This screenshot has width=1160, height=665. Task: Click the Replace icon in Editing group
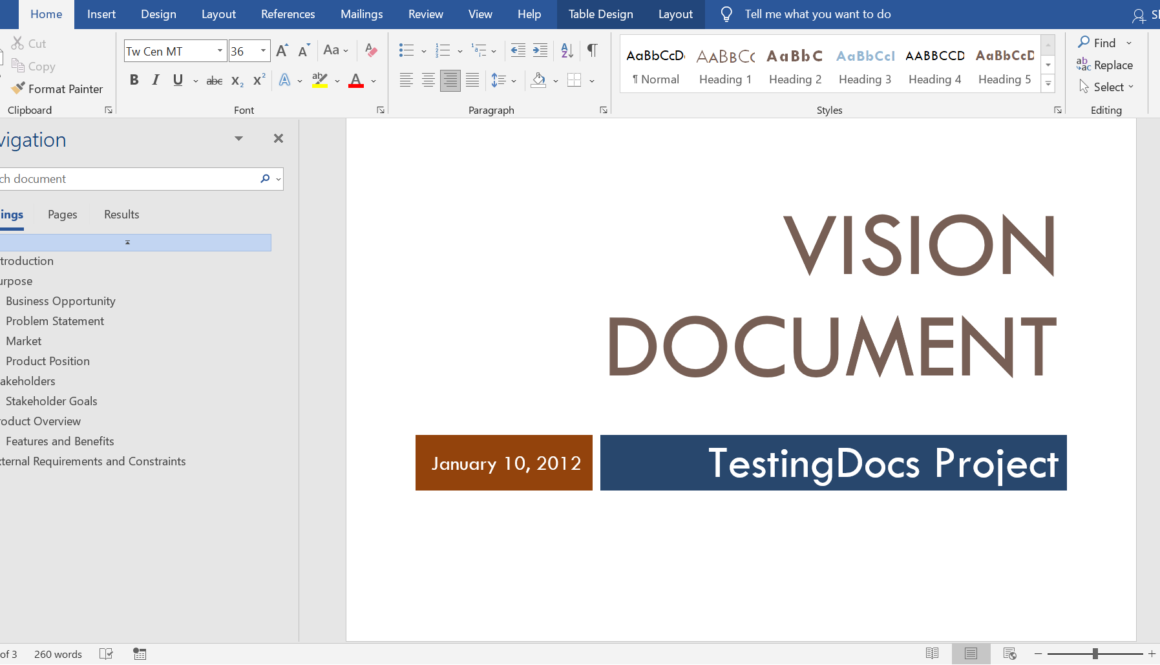click(1106, 64)
